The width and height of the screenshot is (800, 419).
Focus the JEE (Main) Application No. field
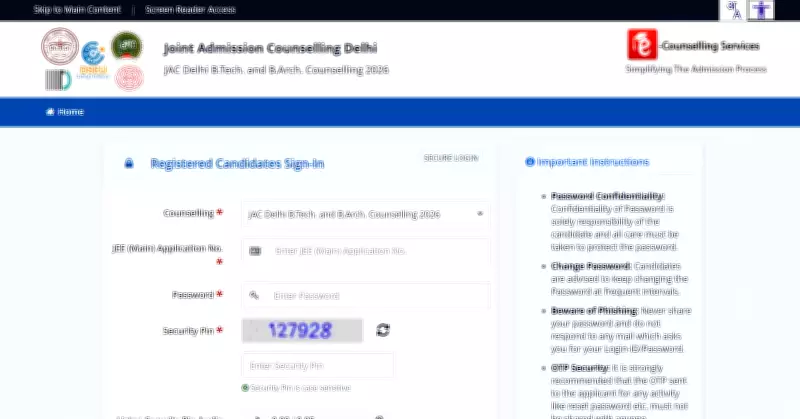click(366, 251)
